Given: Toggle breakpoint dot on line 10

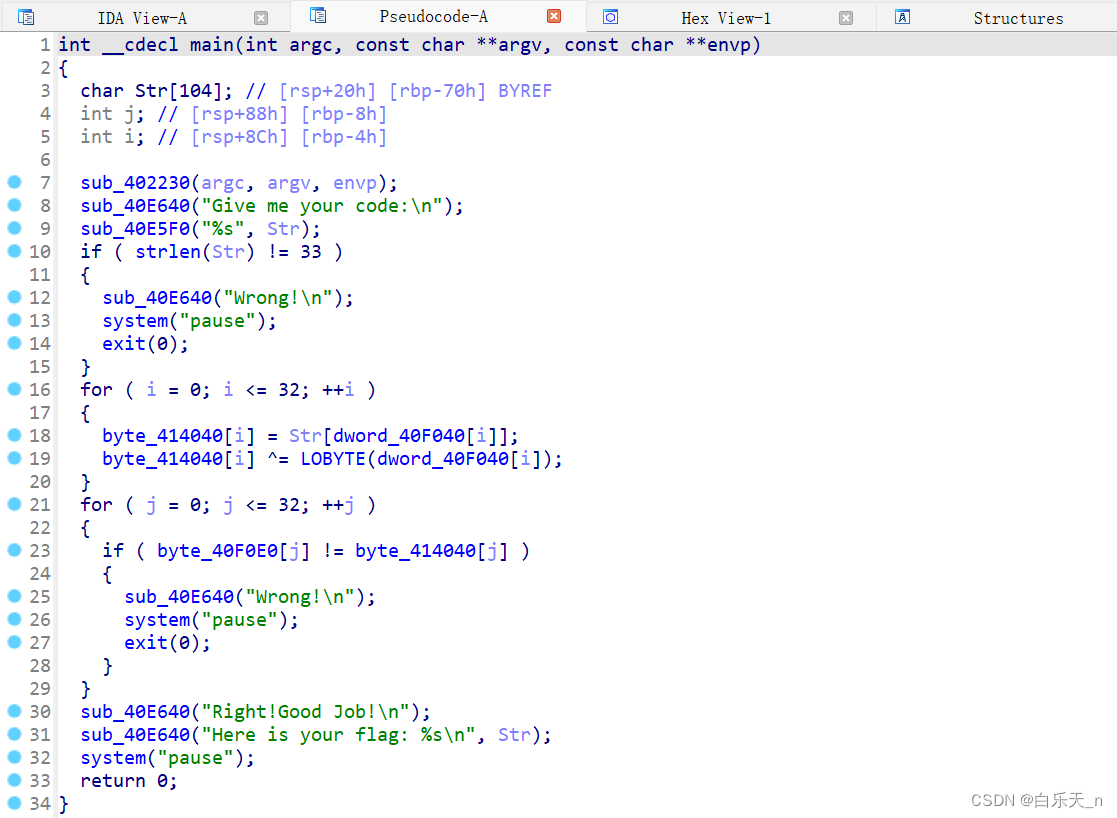Looking at the screenshot, I should 14,251.
